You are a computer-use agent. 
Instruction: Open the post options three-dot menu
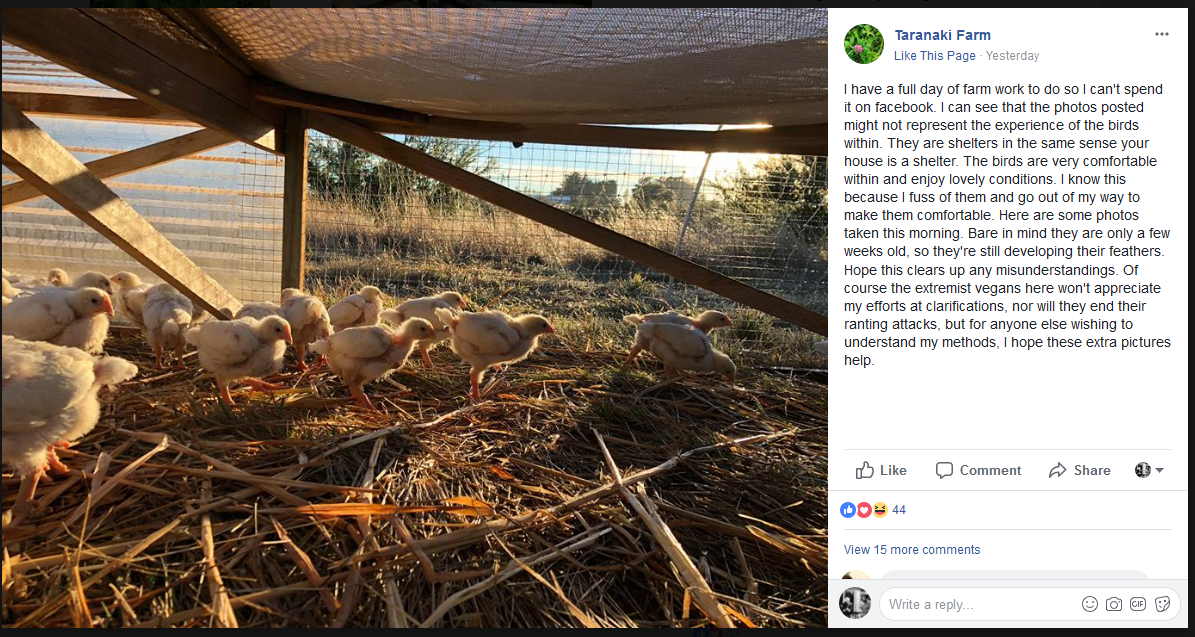point(1161,34)
